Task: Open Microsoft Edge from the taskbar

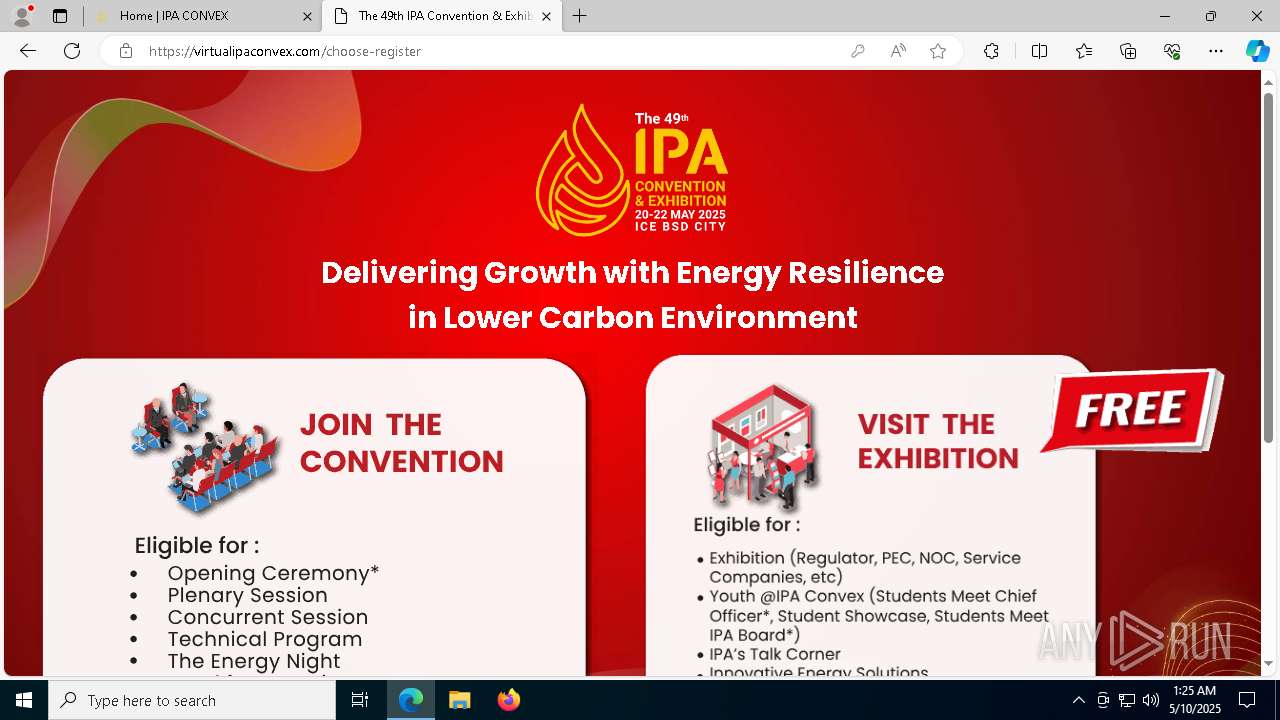Action: pyautogui.click(x=411, y=700)
